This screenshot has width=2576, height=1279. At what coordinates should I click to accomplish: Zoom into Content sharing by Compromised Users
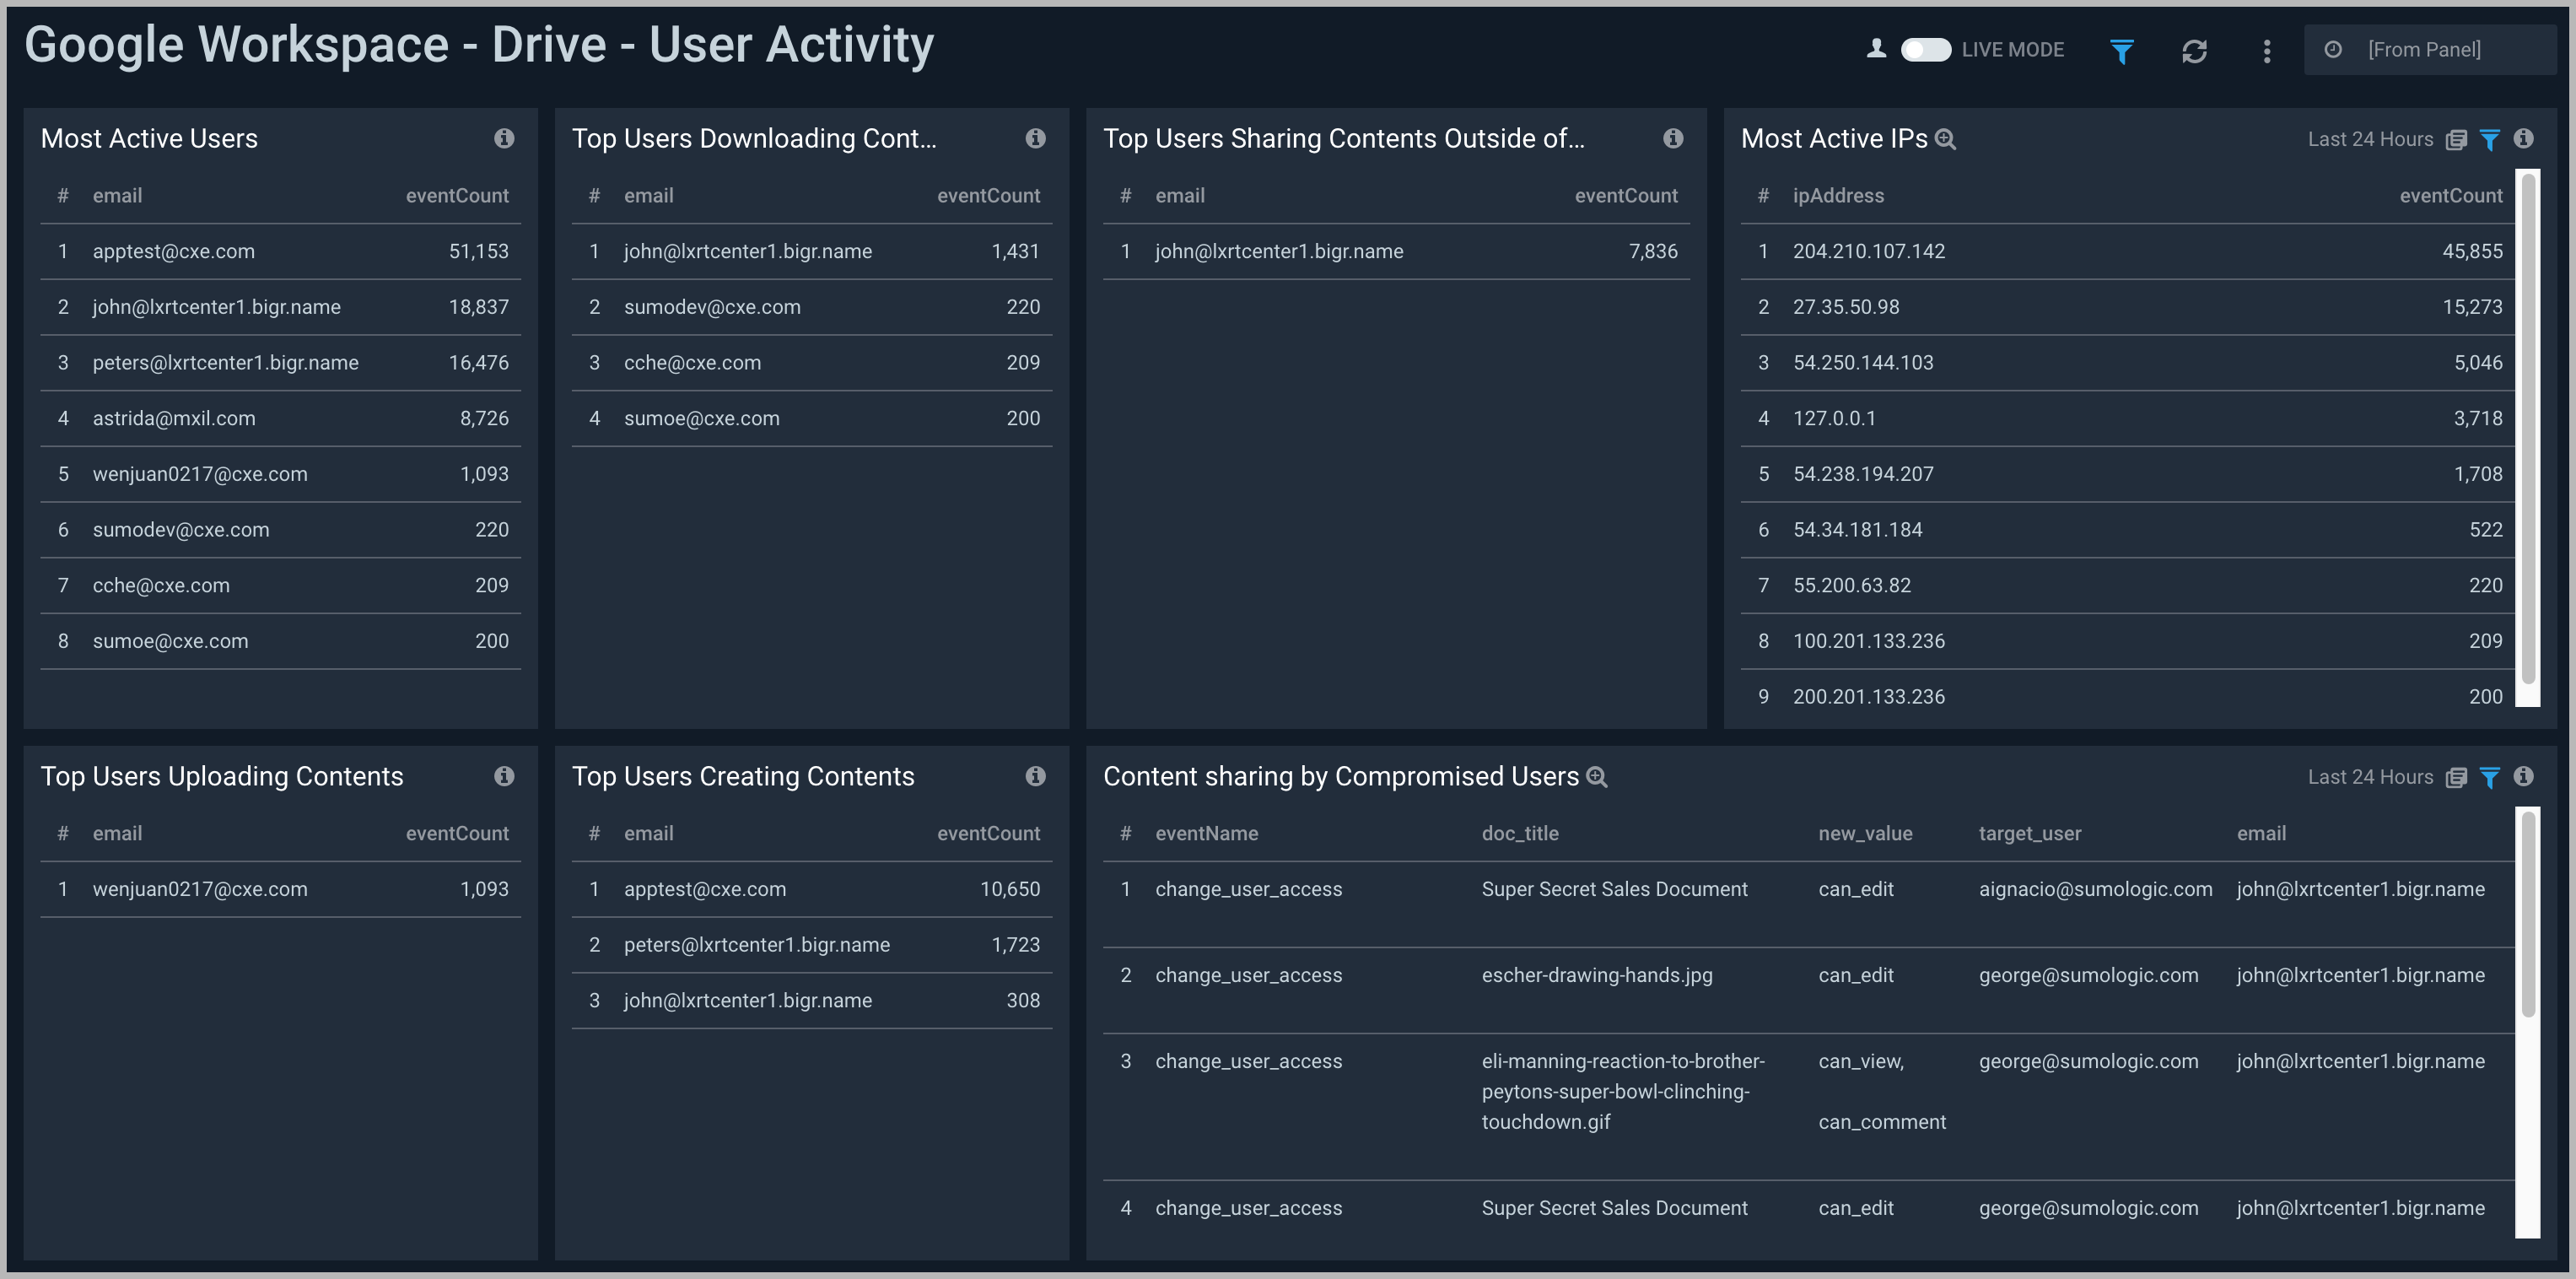(1597, 777)
